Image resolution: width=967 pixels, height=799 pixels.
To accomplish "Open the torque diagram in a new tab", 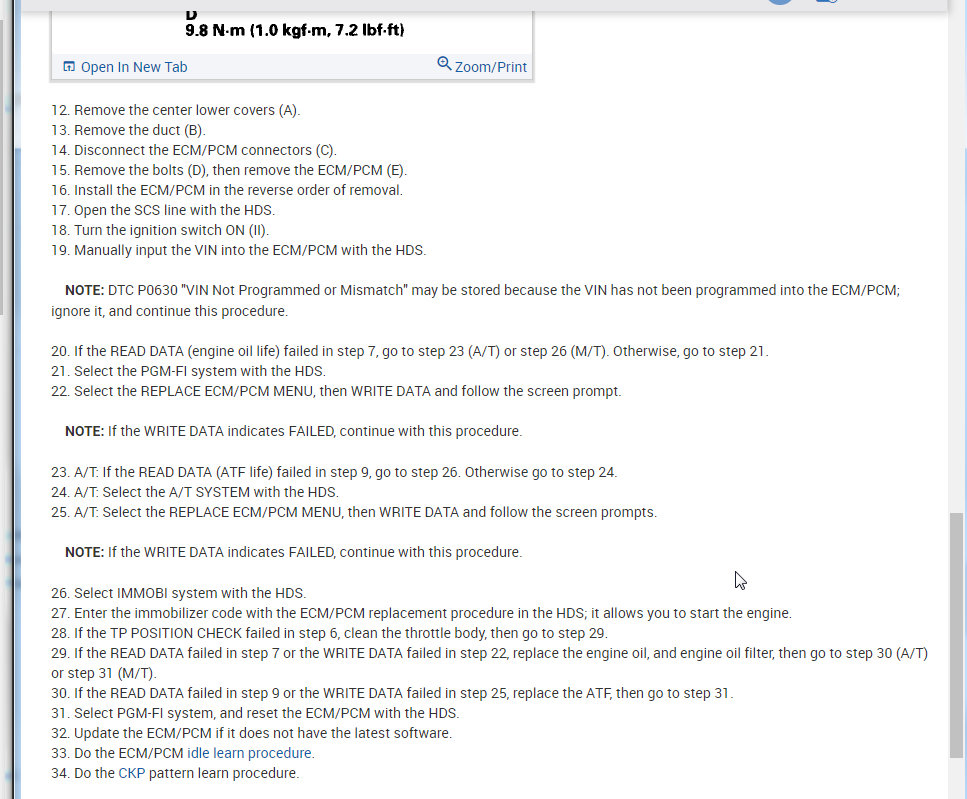I will click(x=134, y=67).
